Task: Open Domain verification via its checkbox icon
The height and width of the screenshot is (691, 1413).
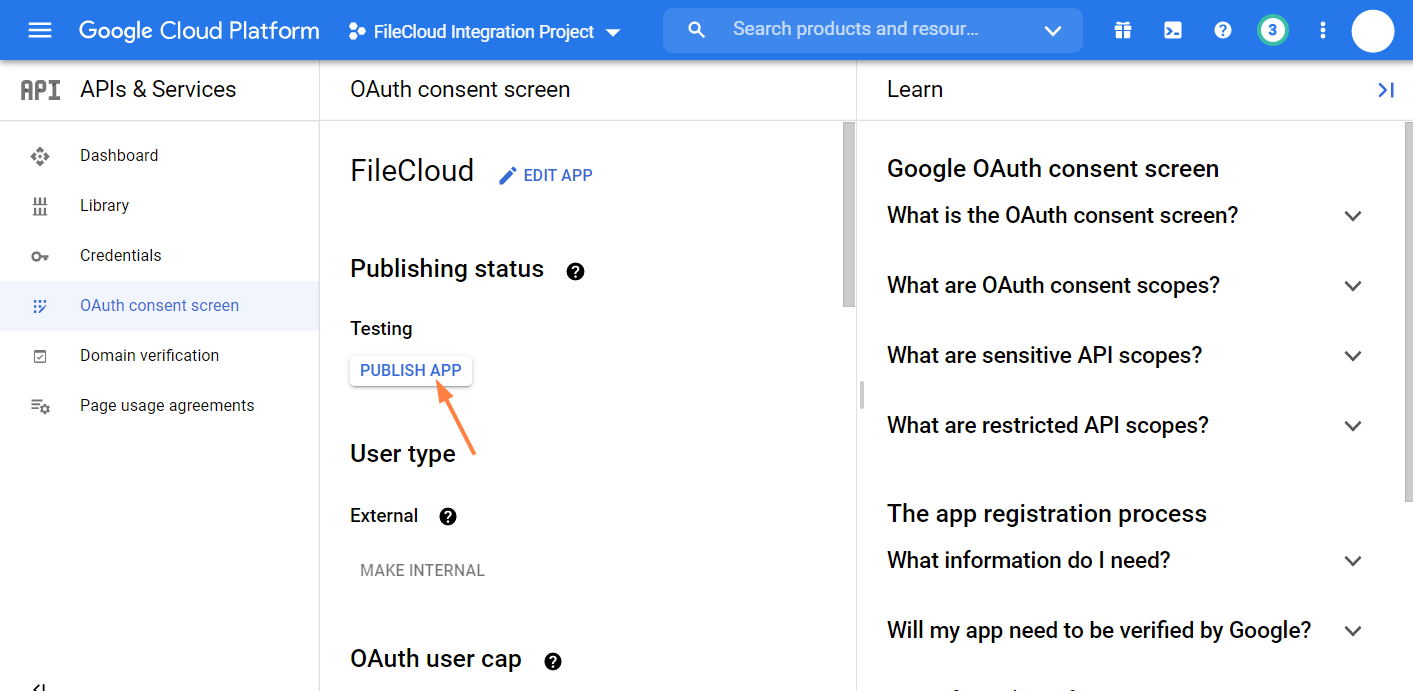Action: 40,355
